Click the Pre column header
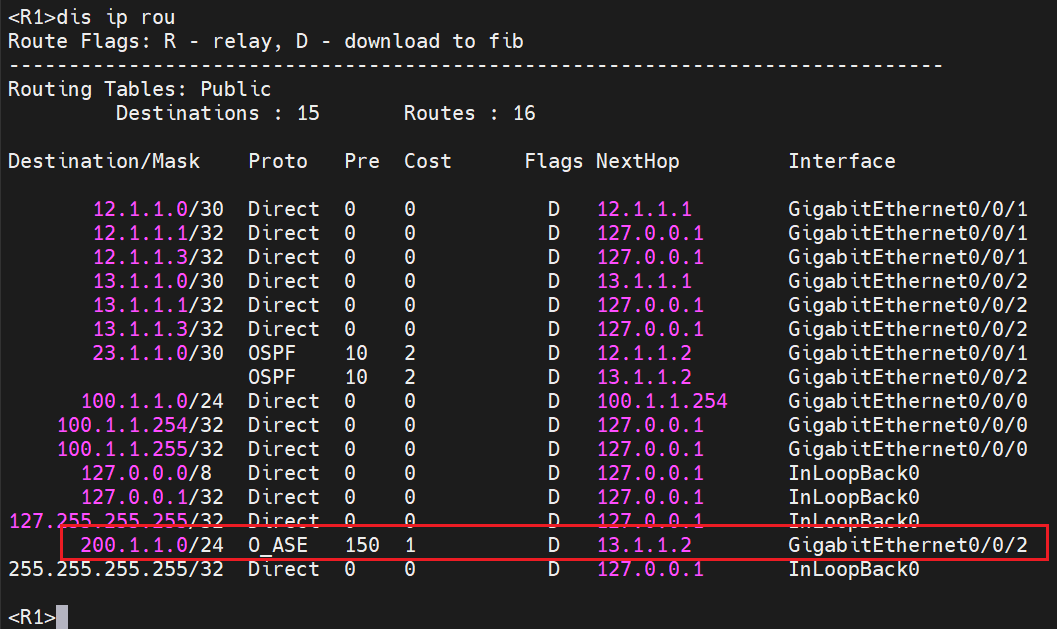Viewport: 1057px width, 629px height. click(x=362, y=161)
